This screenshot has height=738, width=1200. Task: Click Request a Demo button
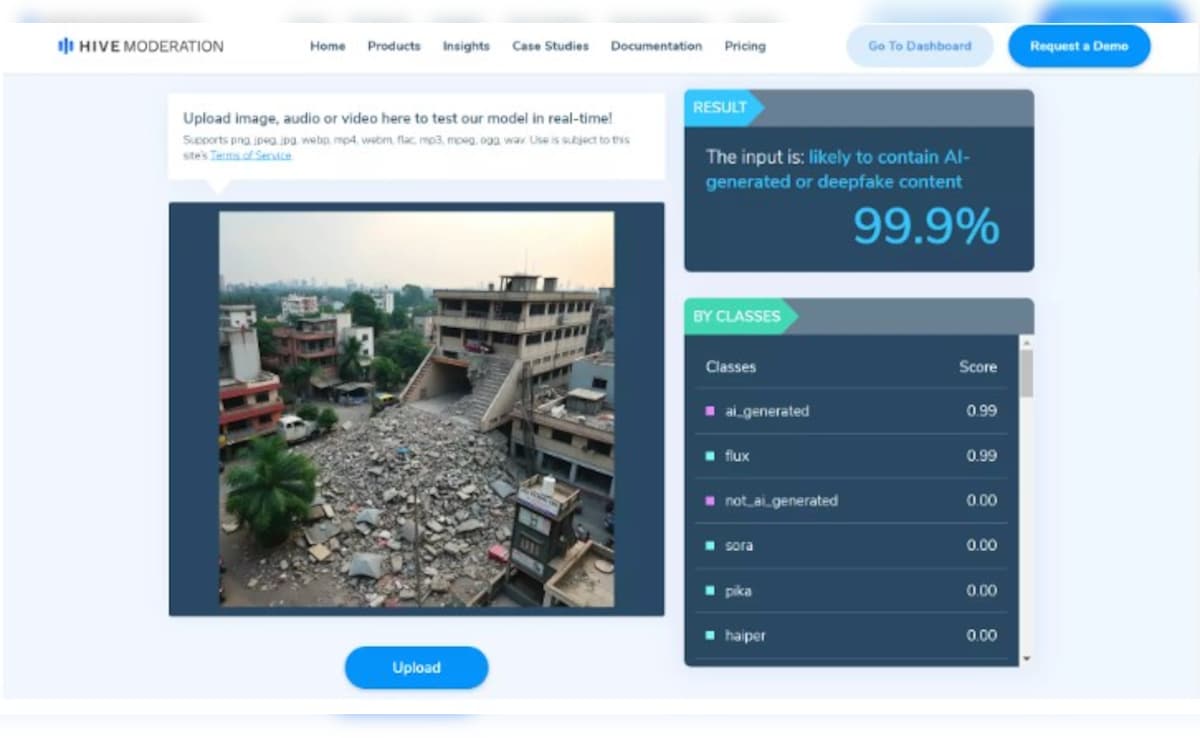point(1079,46)
